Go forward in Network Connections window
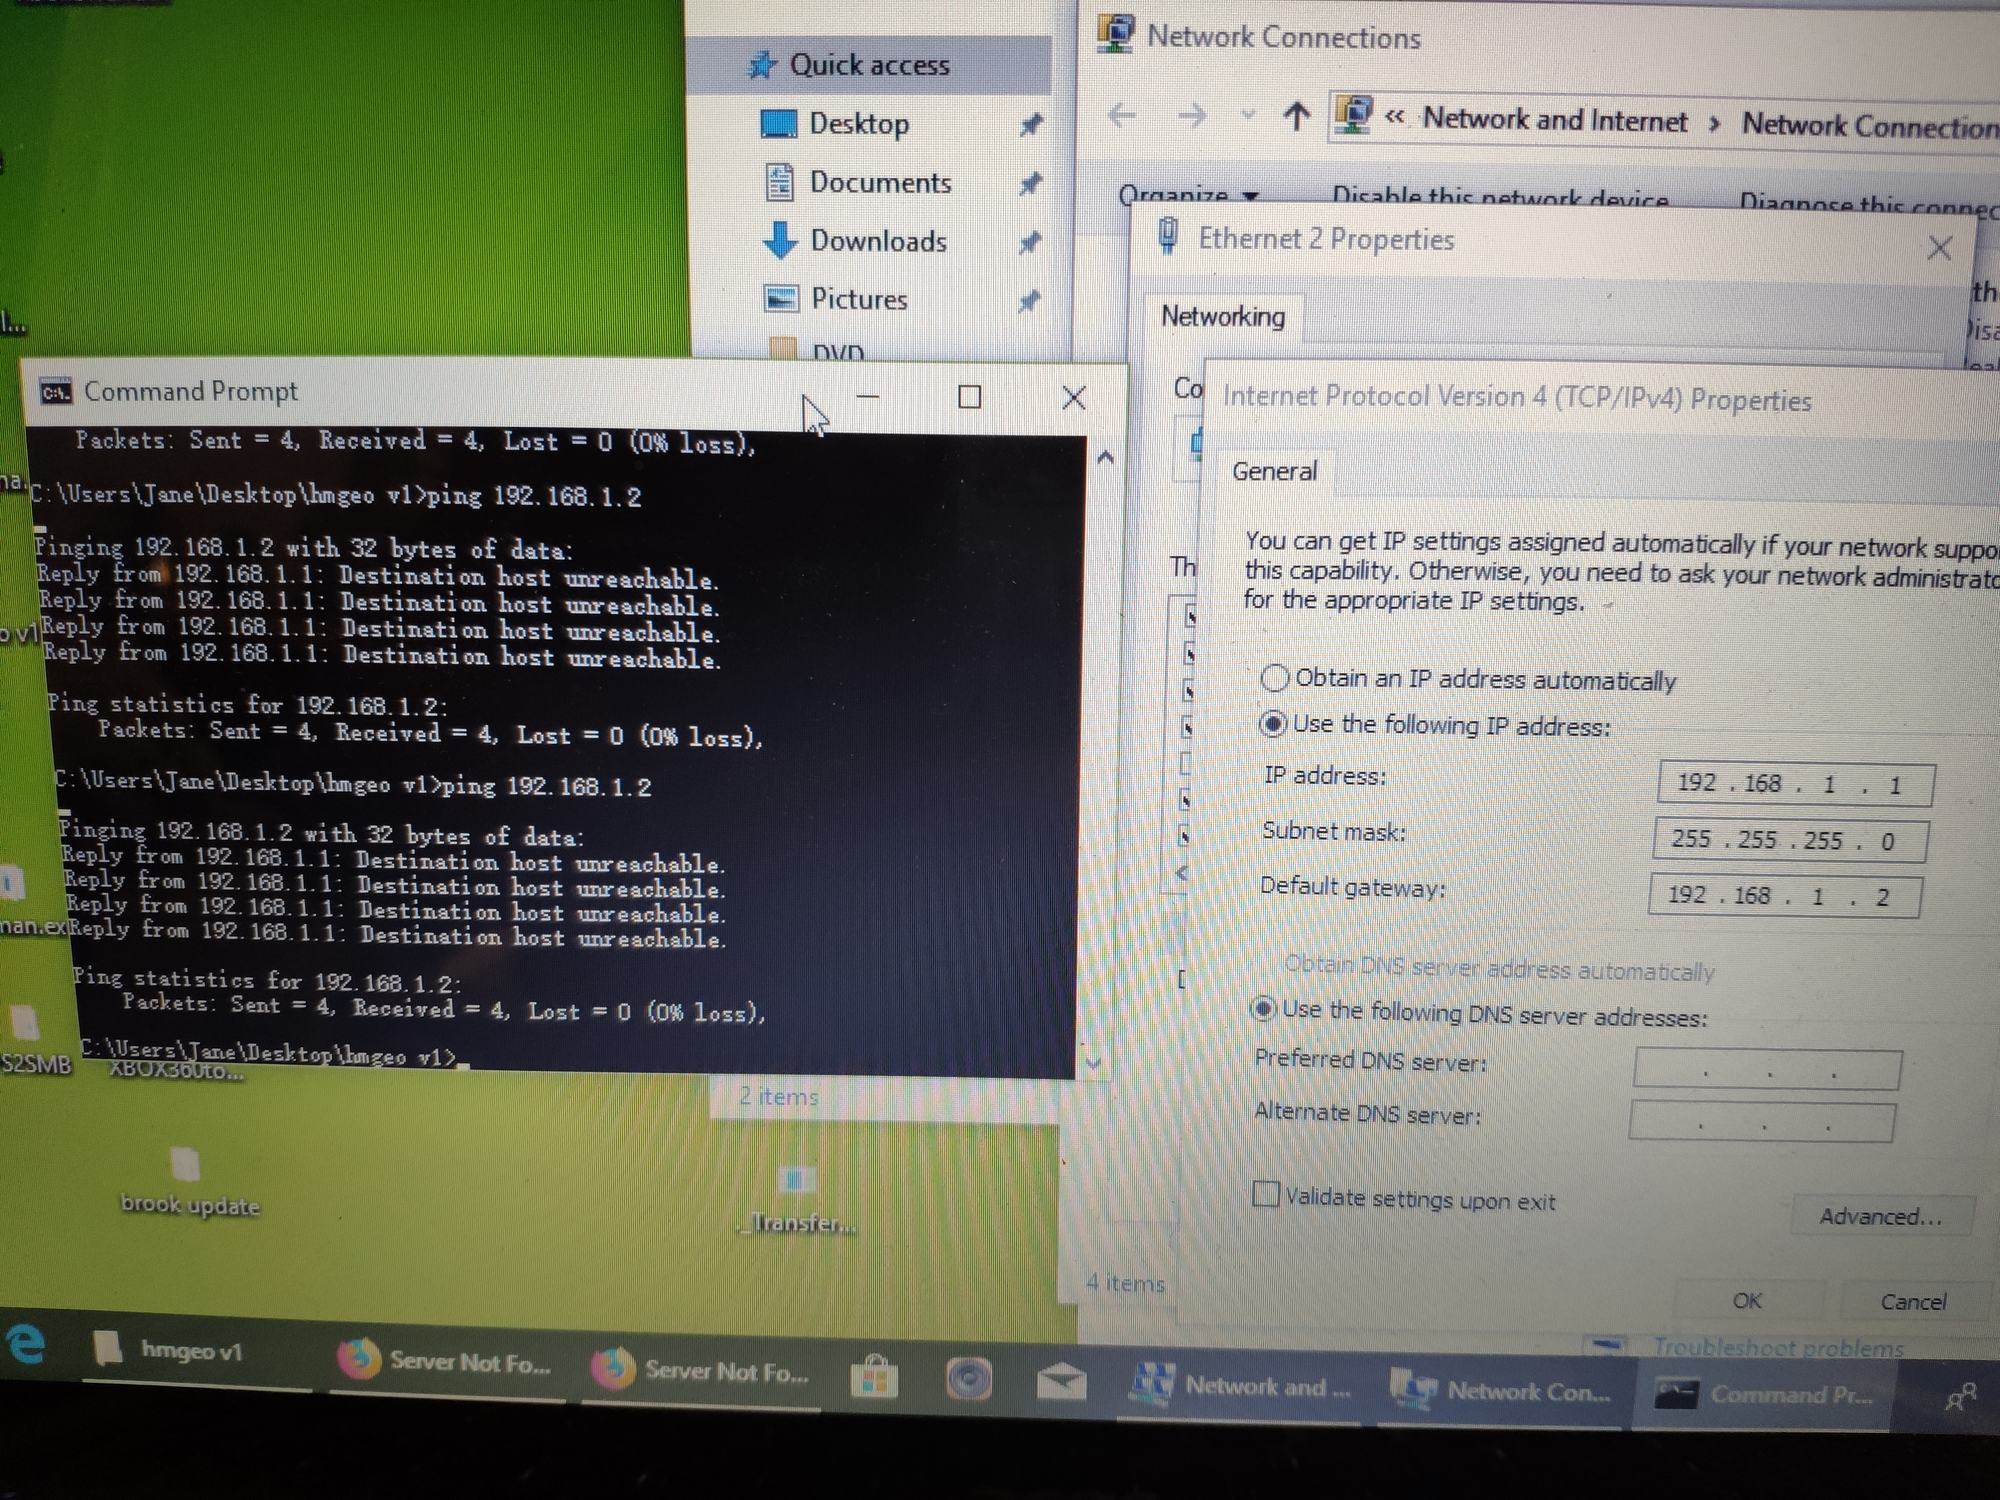Image resolution: width=2000 pixels, height=1500 pixels. coord(1191,117)
